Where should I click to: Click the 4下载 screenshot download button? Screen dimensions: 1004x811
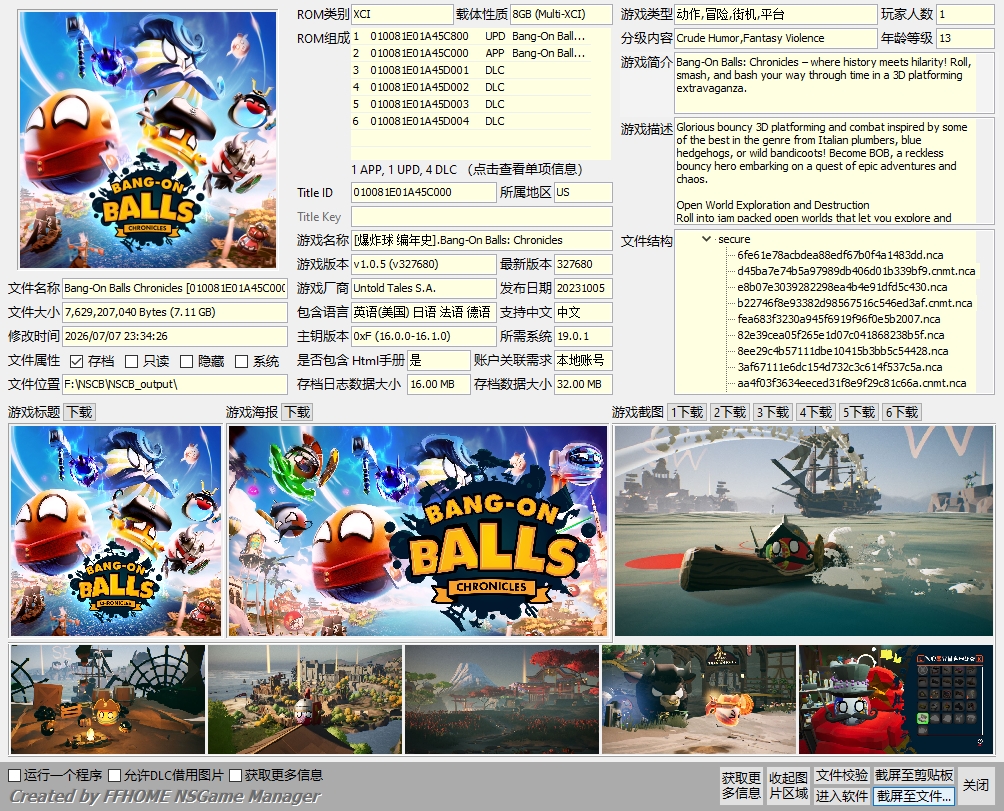pyautogui.click(x=815, y=412)
